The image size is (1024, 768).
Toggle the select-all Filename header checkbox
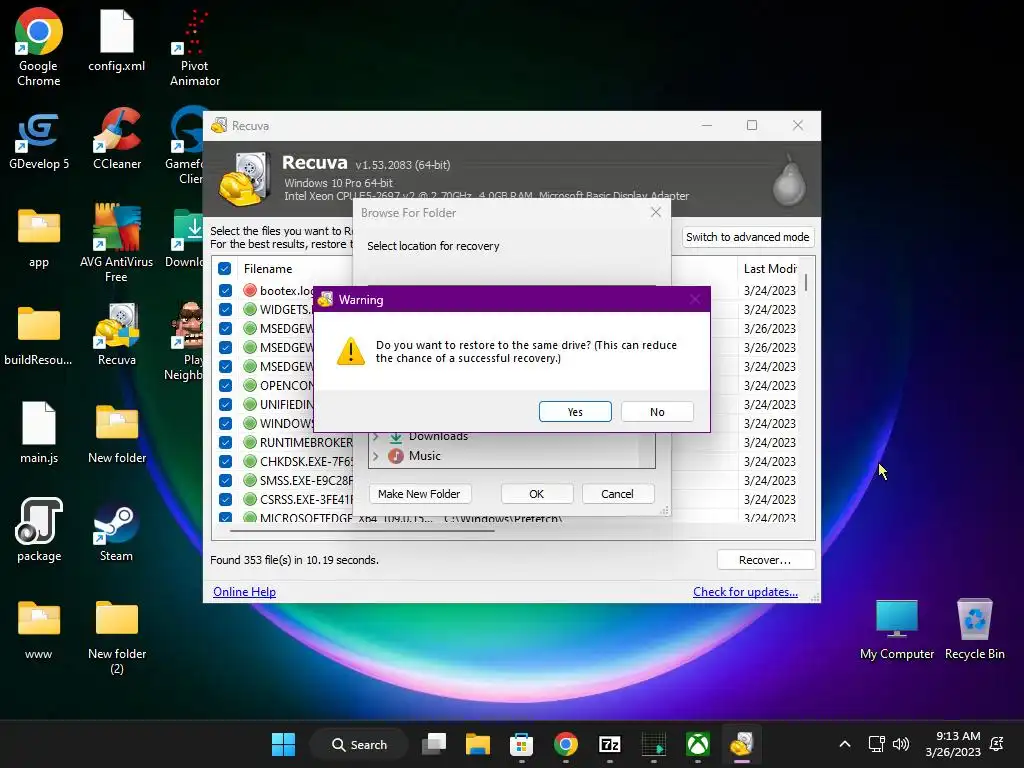pyautogui.click(x=225, y=268)
